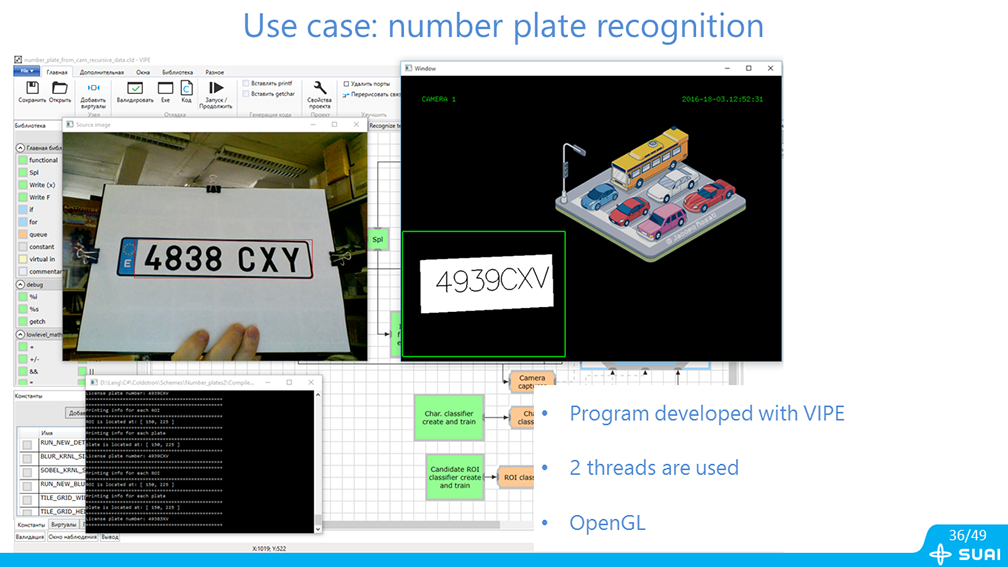The height and width of the screenshot is (567, 1008).
Task: Click the Добавить виртуалы icon
Action: 93,89
